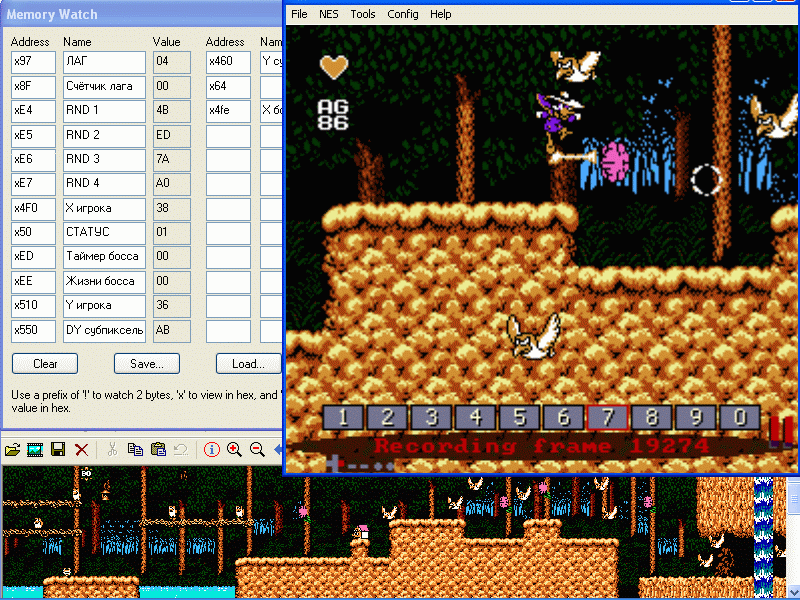Click the Жизни босса name field
Screen dimensions: 800x600
(x=104, y=282)
